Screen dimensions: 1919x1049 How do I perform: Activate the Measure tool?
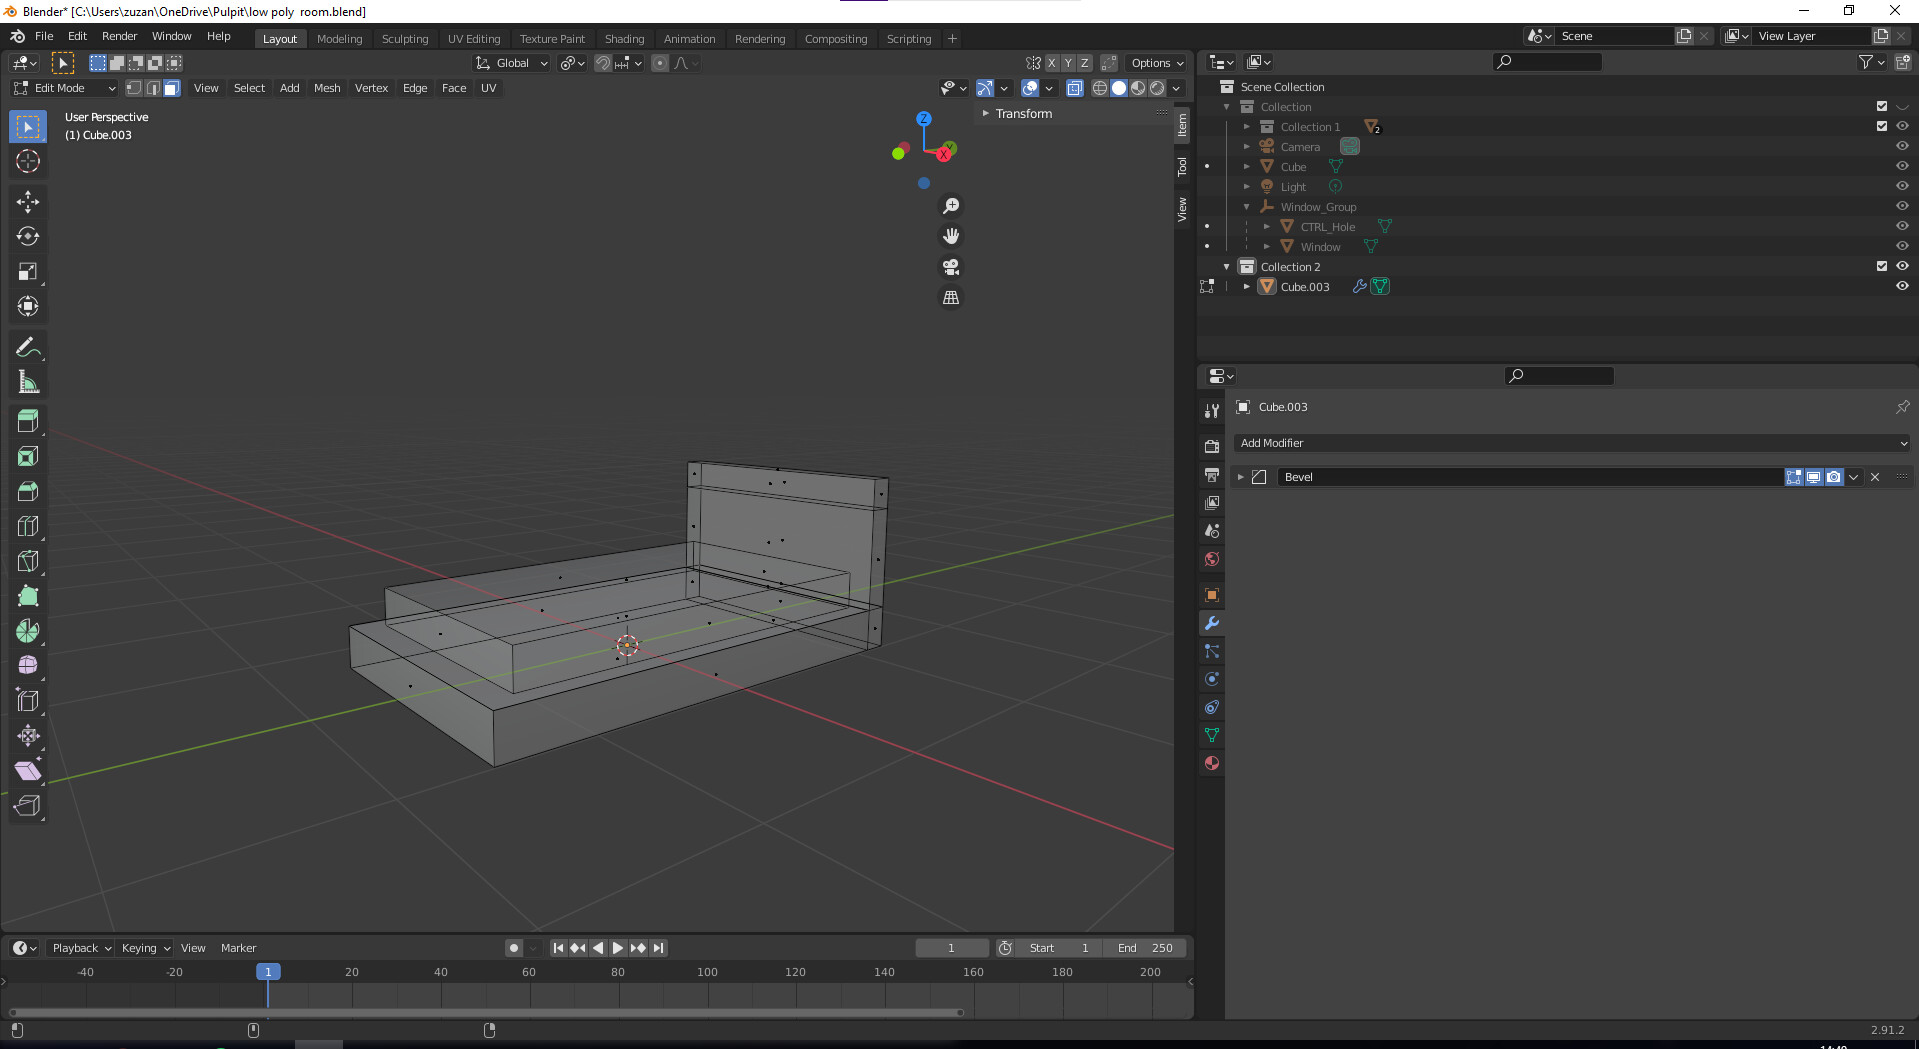tap(28, 382)
